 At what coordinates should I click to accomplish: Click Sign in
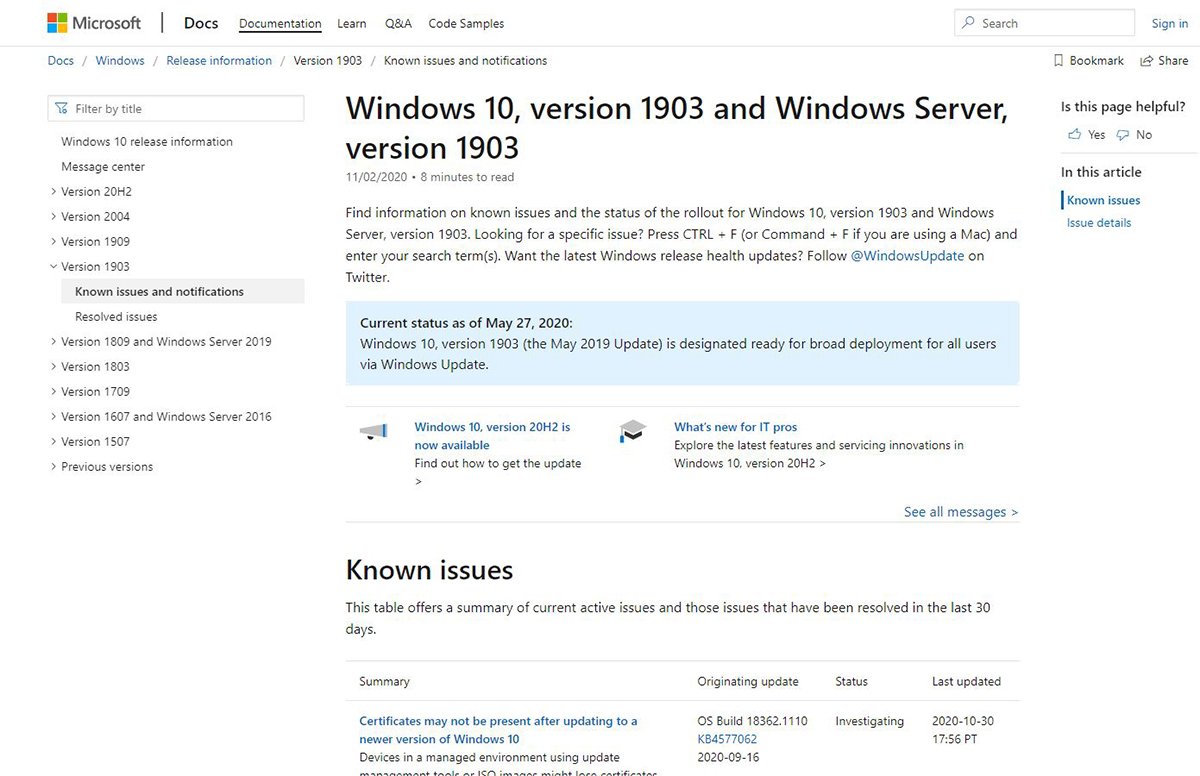pos(1169,23)
